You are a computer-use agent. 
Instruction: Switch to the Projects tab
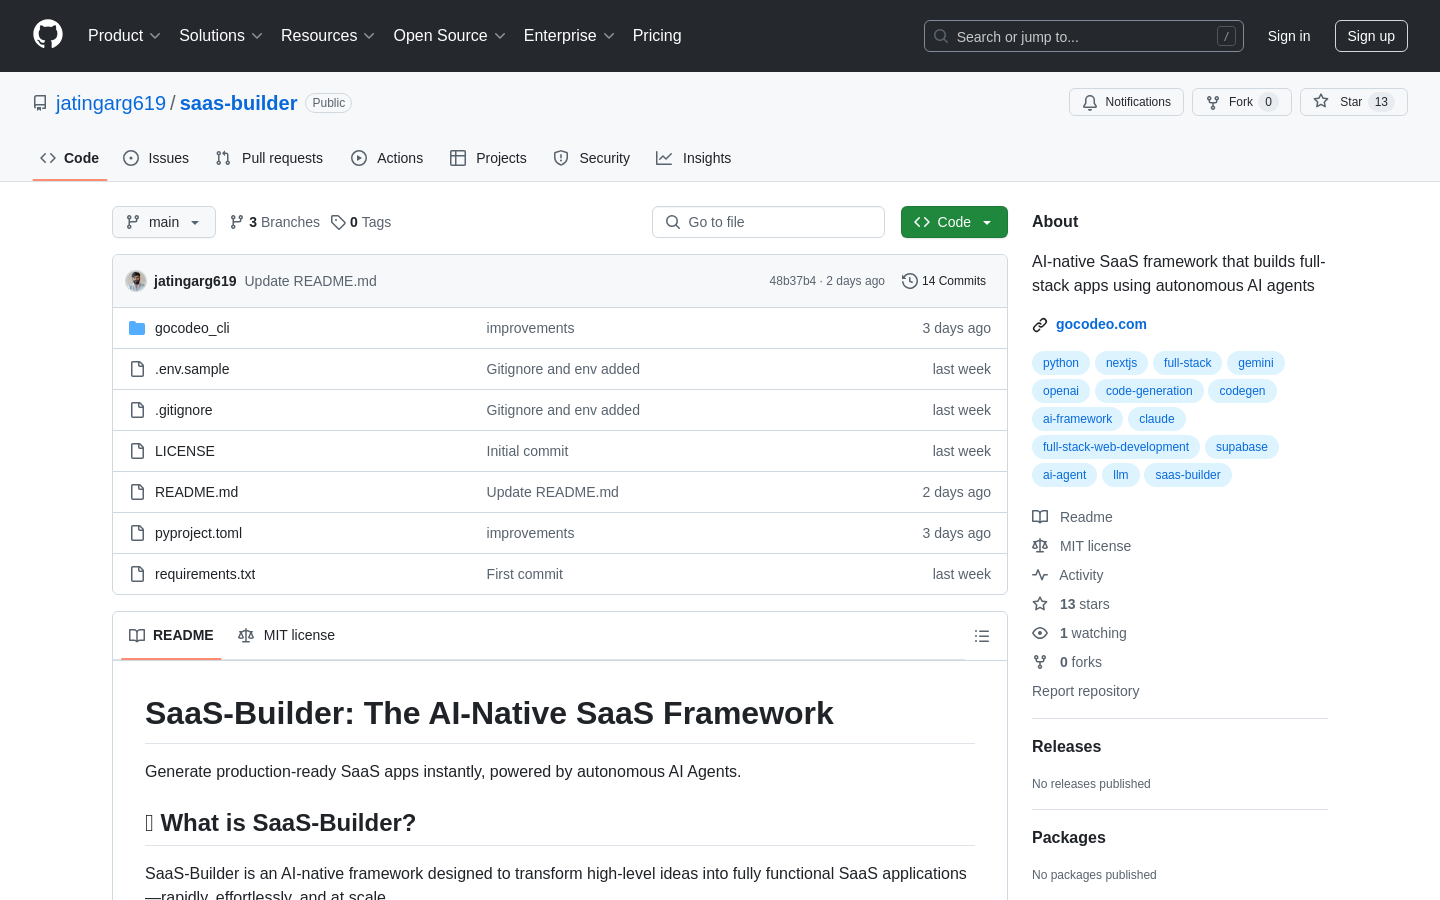click(488, 158)
